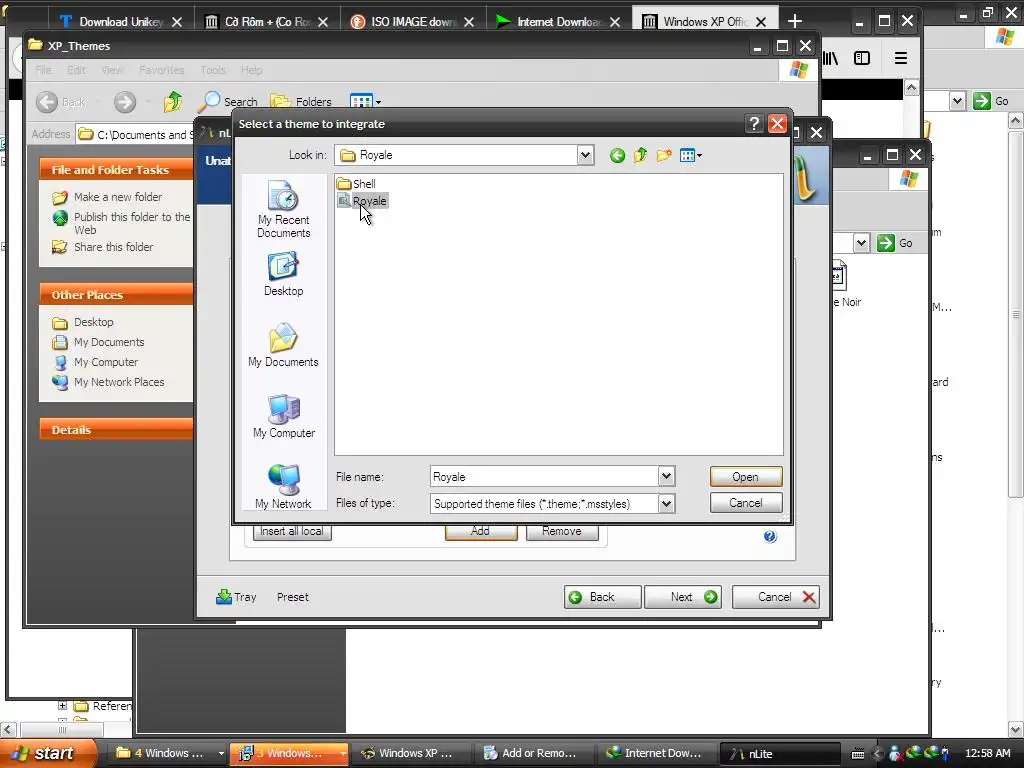Open My Network in the places bar
The image size is (1024, 768).
(x=283, y=487)
